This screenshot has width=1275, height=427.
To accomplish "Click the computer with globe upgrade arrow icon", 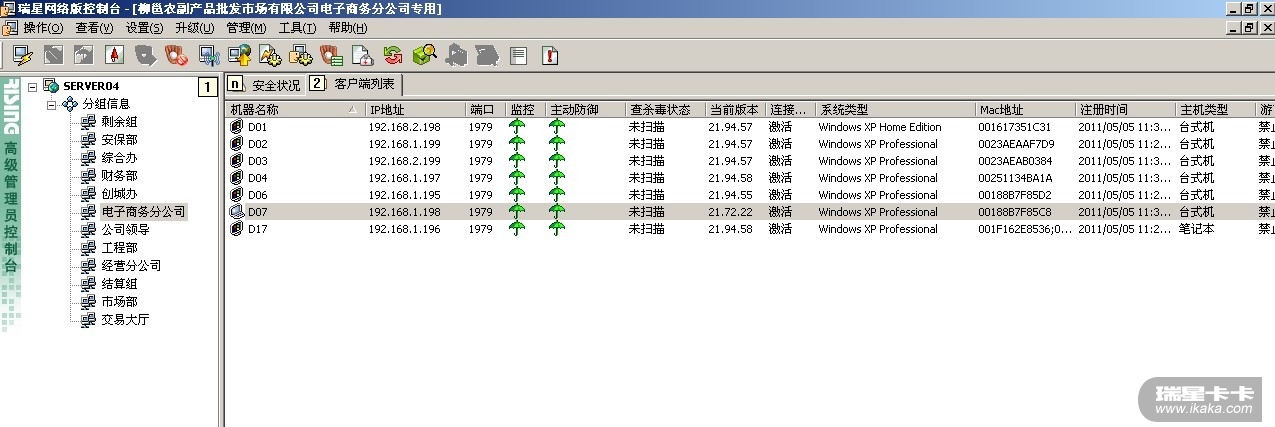I will (x=239, y=55).
